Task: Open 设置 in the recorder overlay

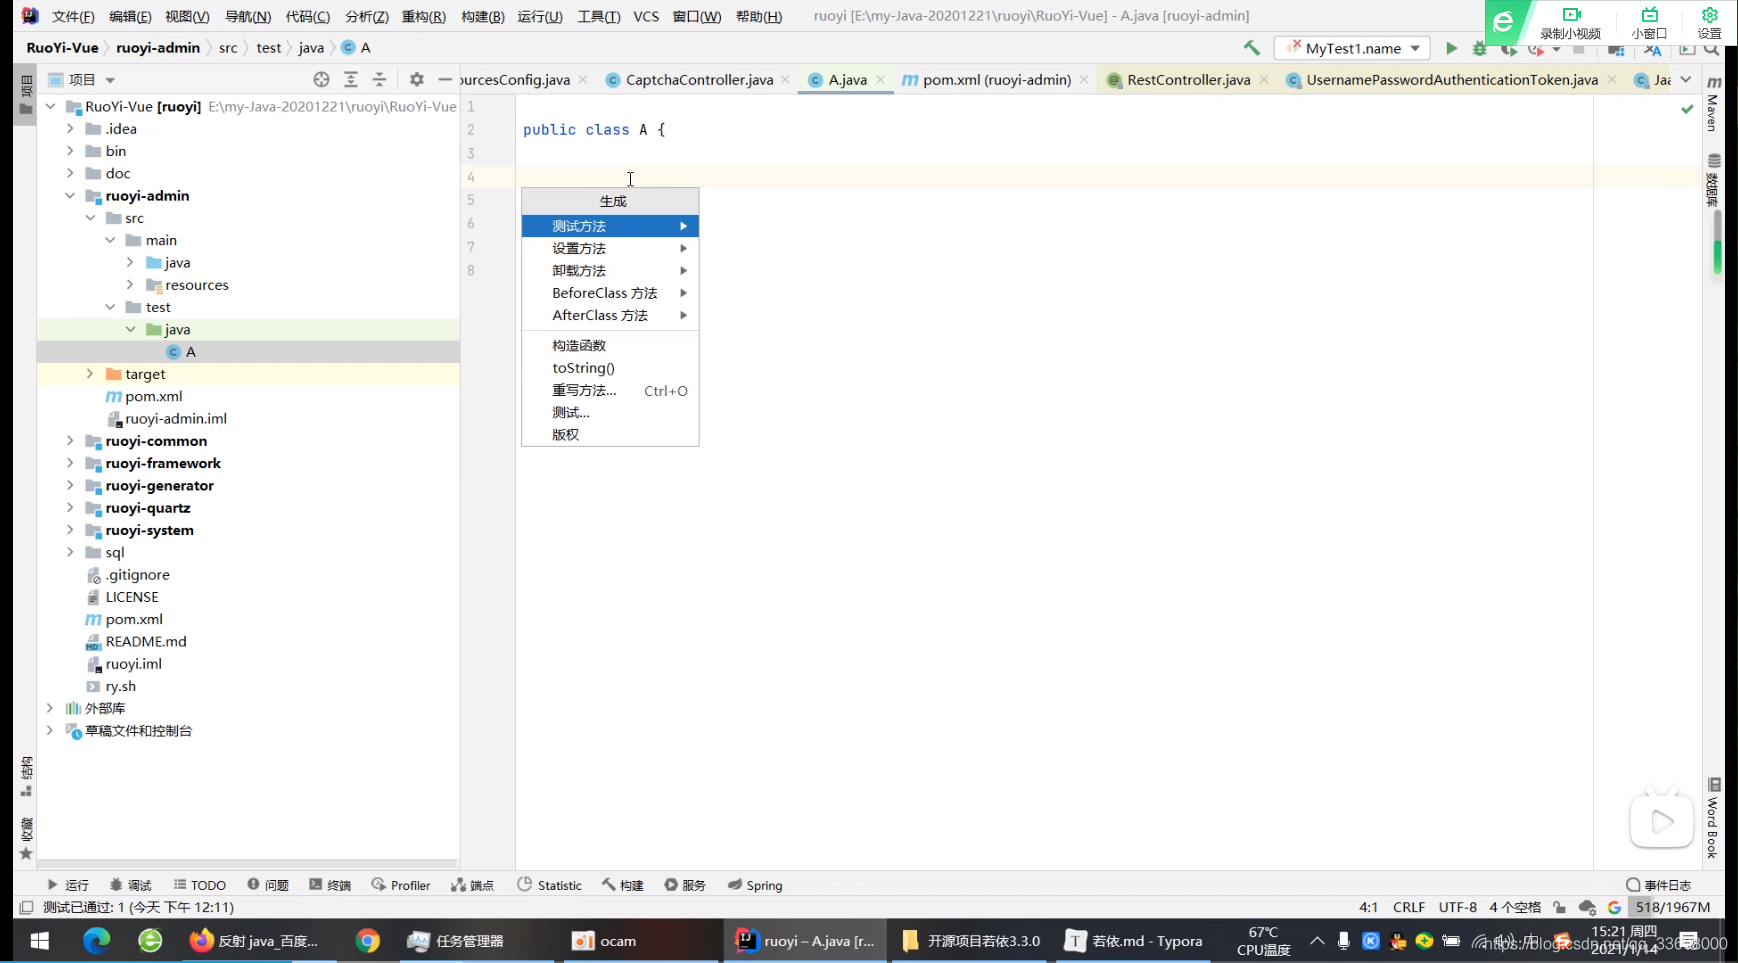Action: pos(1709,23)
